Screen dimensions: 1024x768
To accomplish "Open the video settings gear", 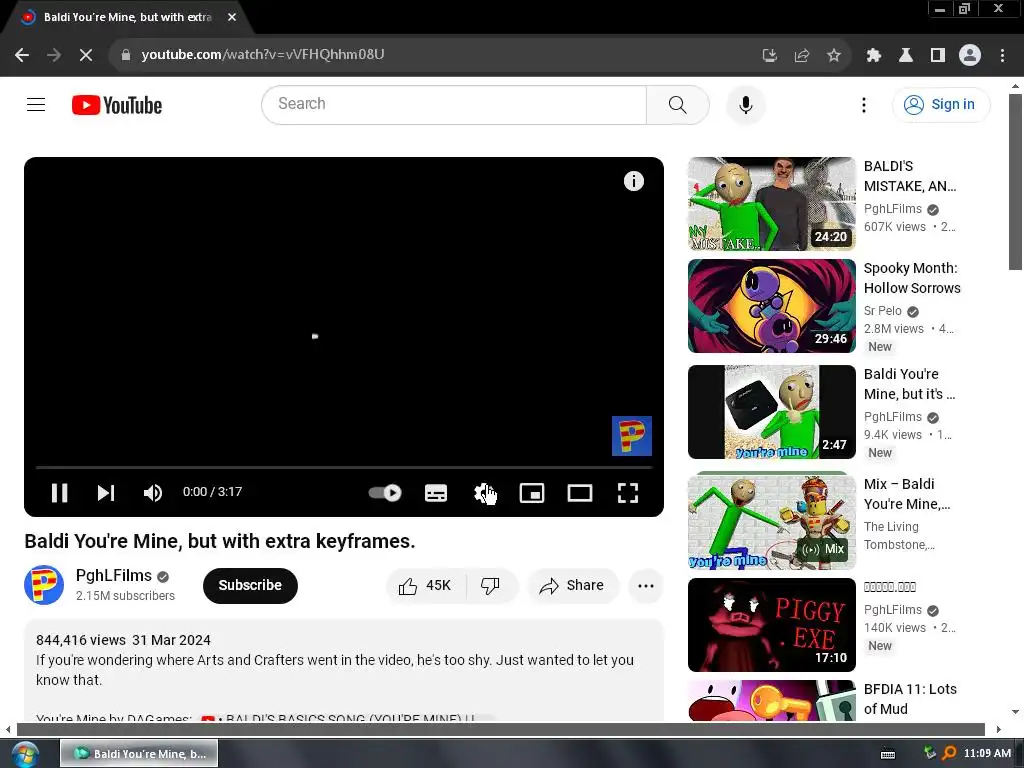I will [x=484, y=492].
